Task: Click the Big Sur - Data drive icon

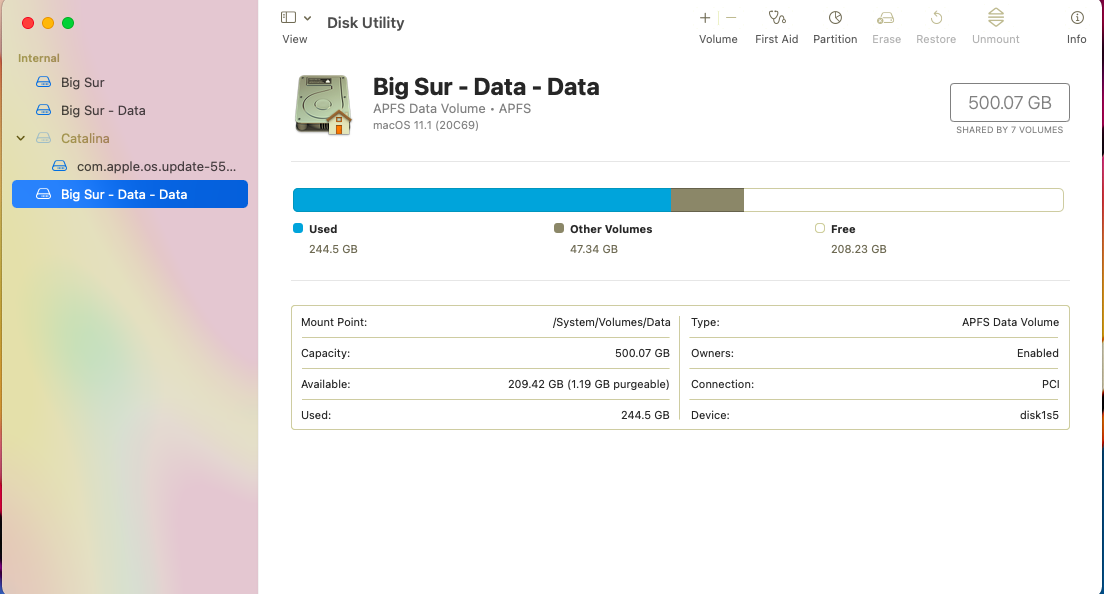Action: point(44,110)
